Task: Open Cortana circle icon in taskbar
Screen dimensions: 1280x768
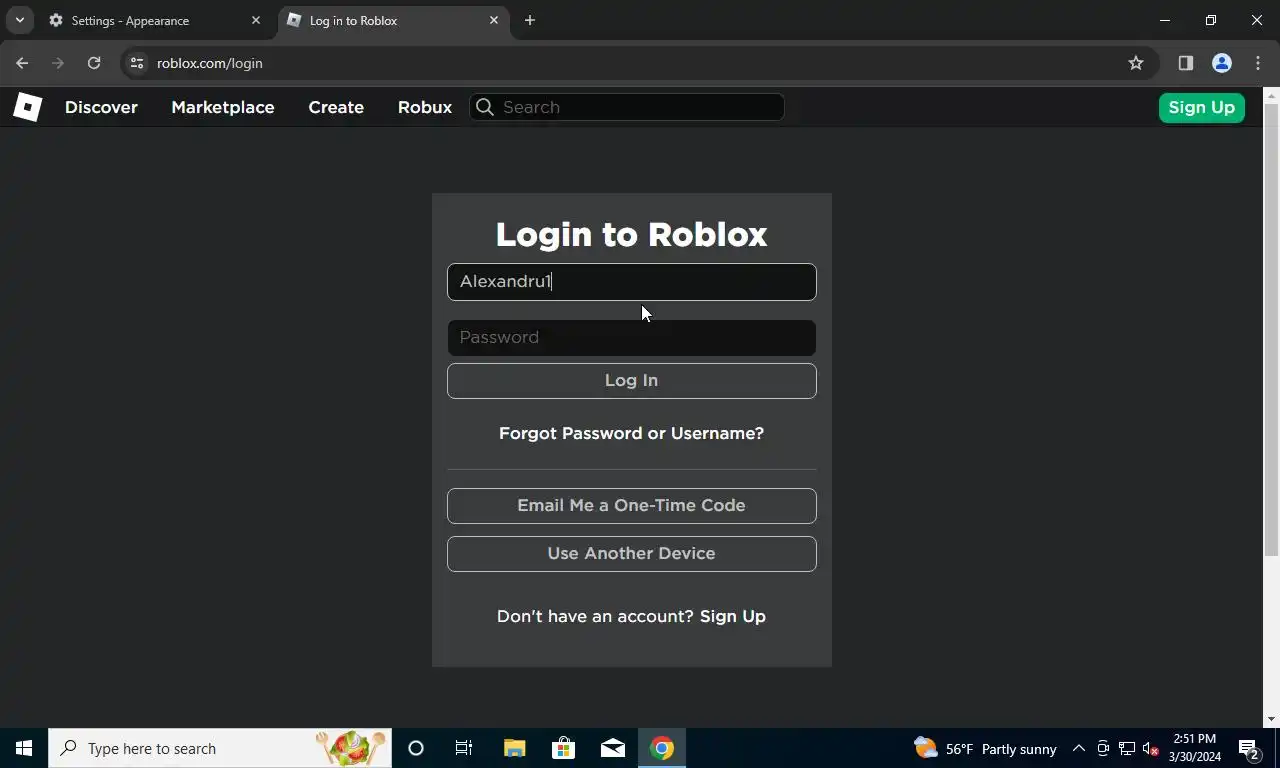Action: click(x=416, y=748)
